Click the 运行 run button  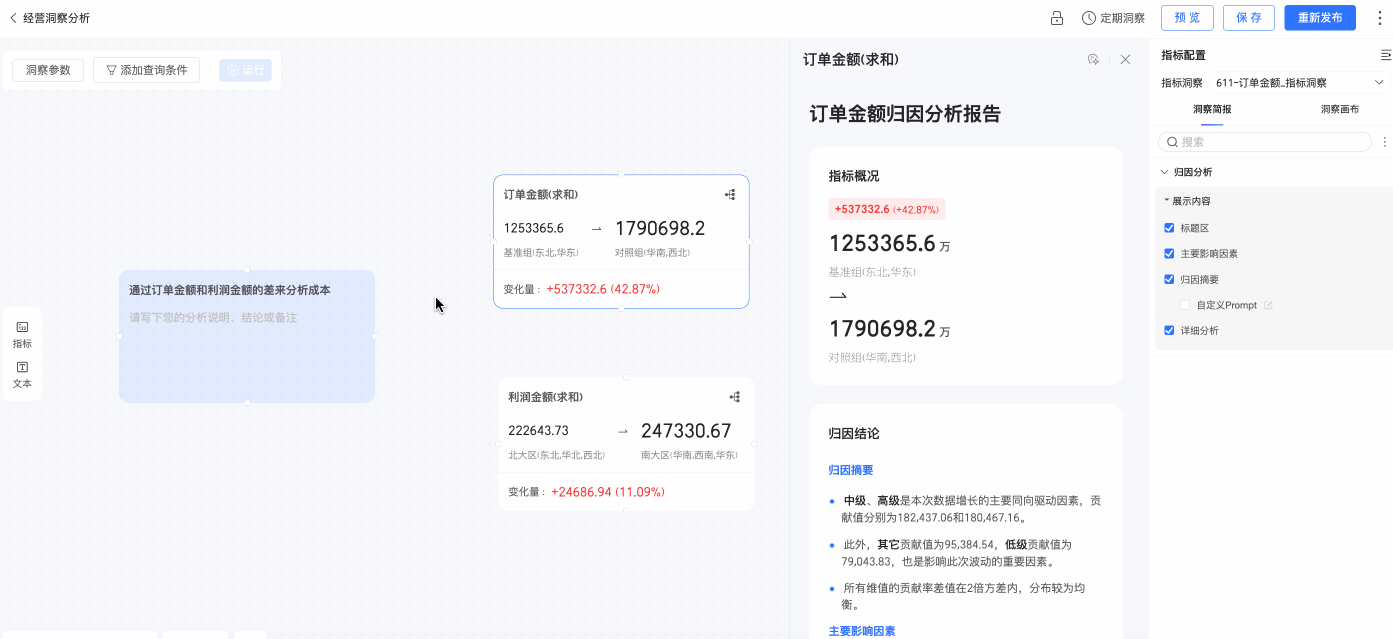pos(245,70)
